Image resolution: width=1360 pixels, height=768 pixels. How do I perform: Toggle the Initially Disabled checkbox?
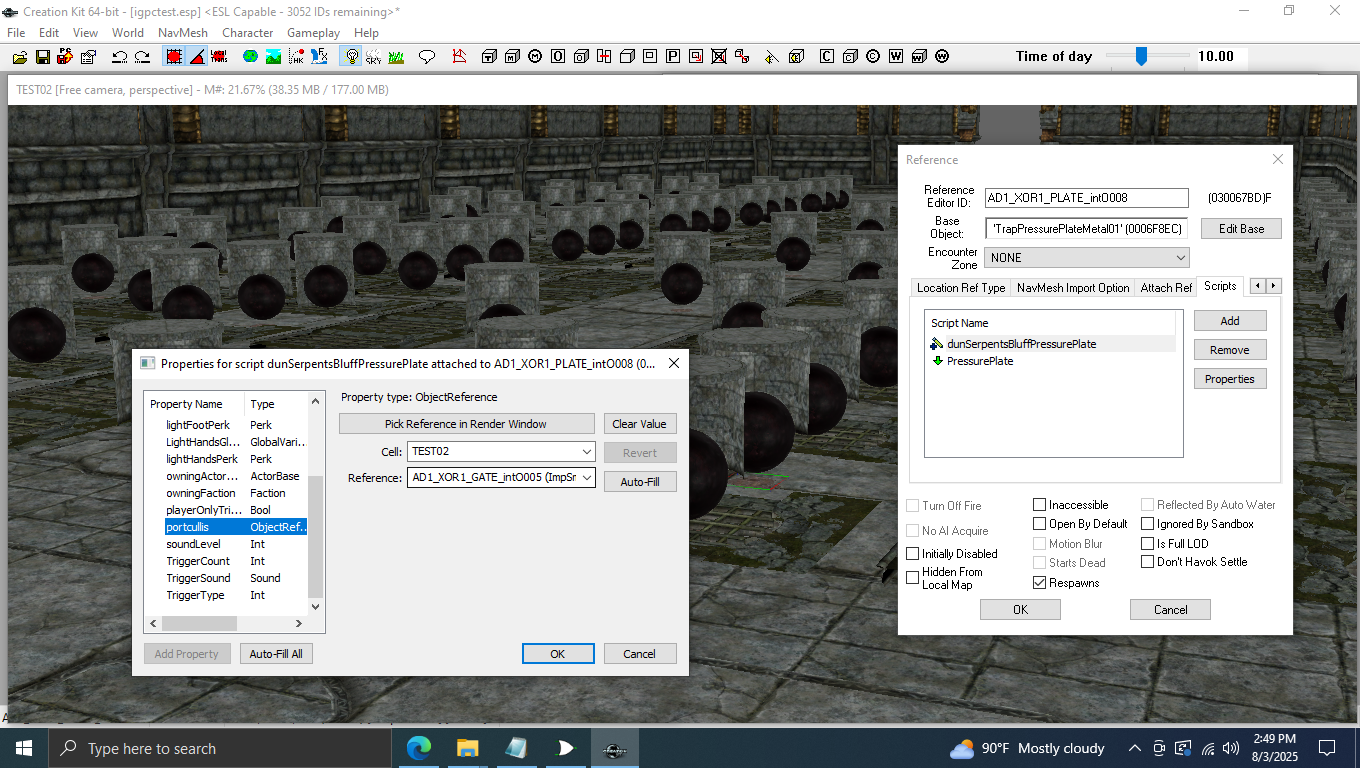pos(912,554)
